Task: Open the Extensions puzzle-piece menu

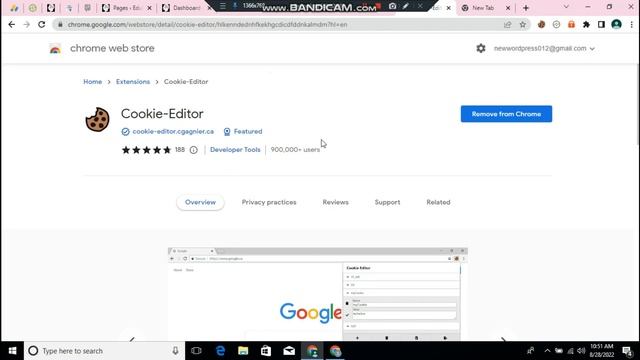Action: 586,24
